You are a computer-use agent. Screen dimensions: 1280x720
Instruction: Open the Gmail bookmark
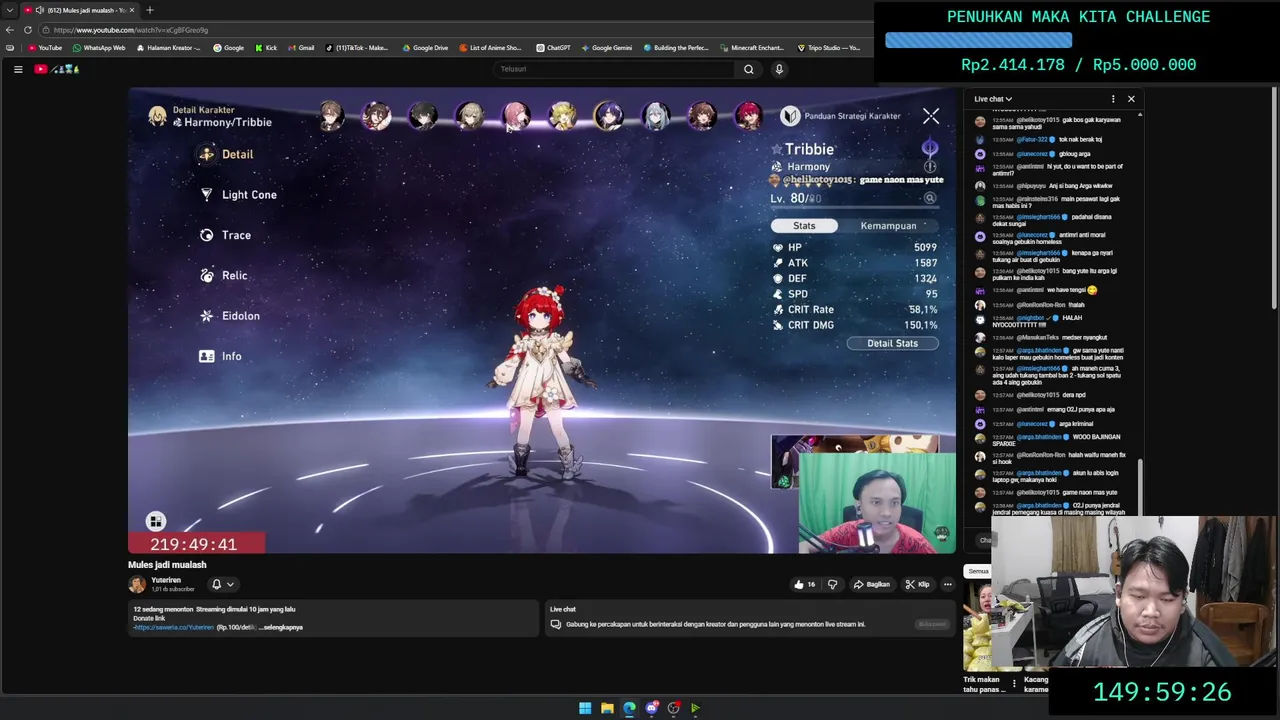pyautogui.click(x=301, y=48)
